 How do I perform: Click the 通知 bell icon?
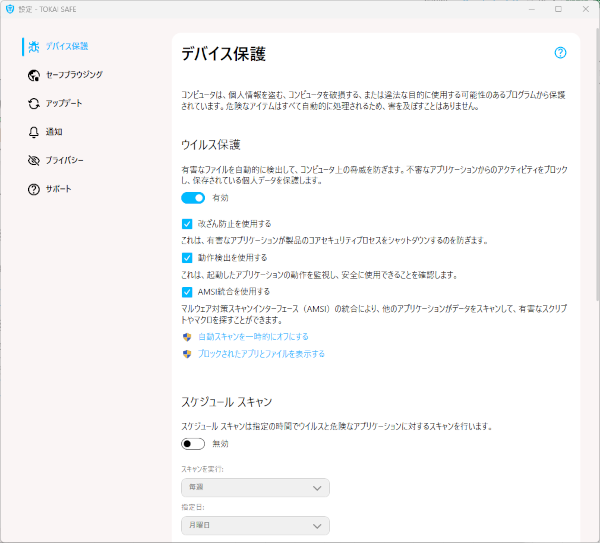point(34,132)
